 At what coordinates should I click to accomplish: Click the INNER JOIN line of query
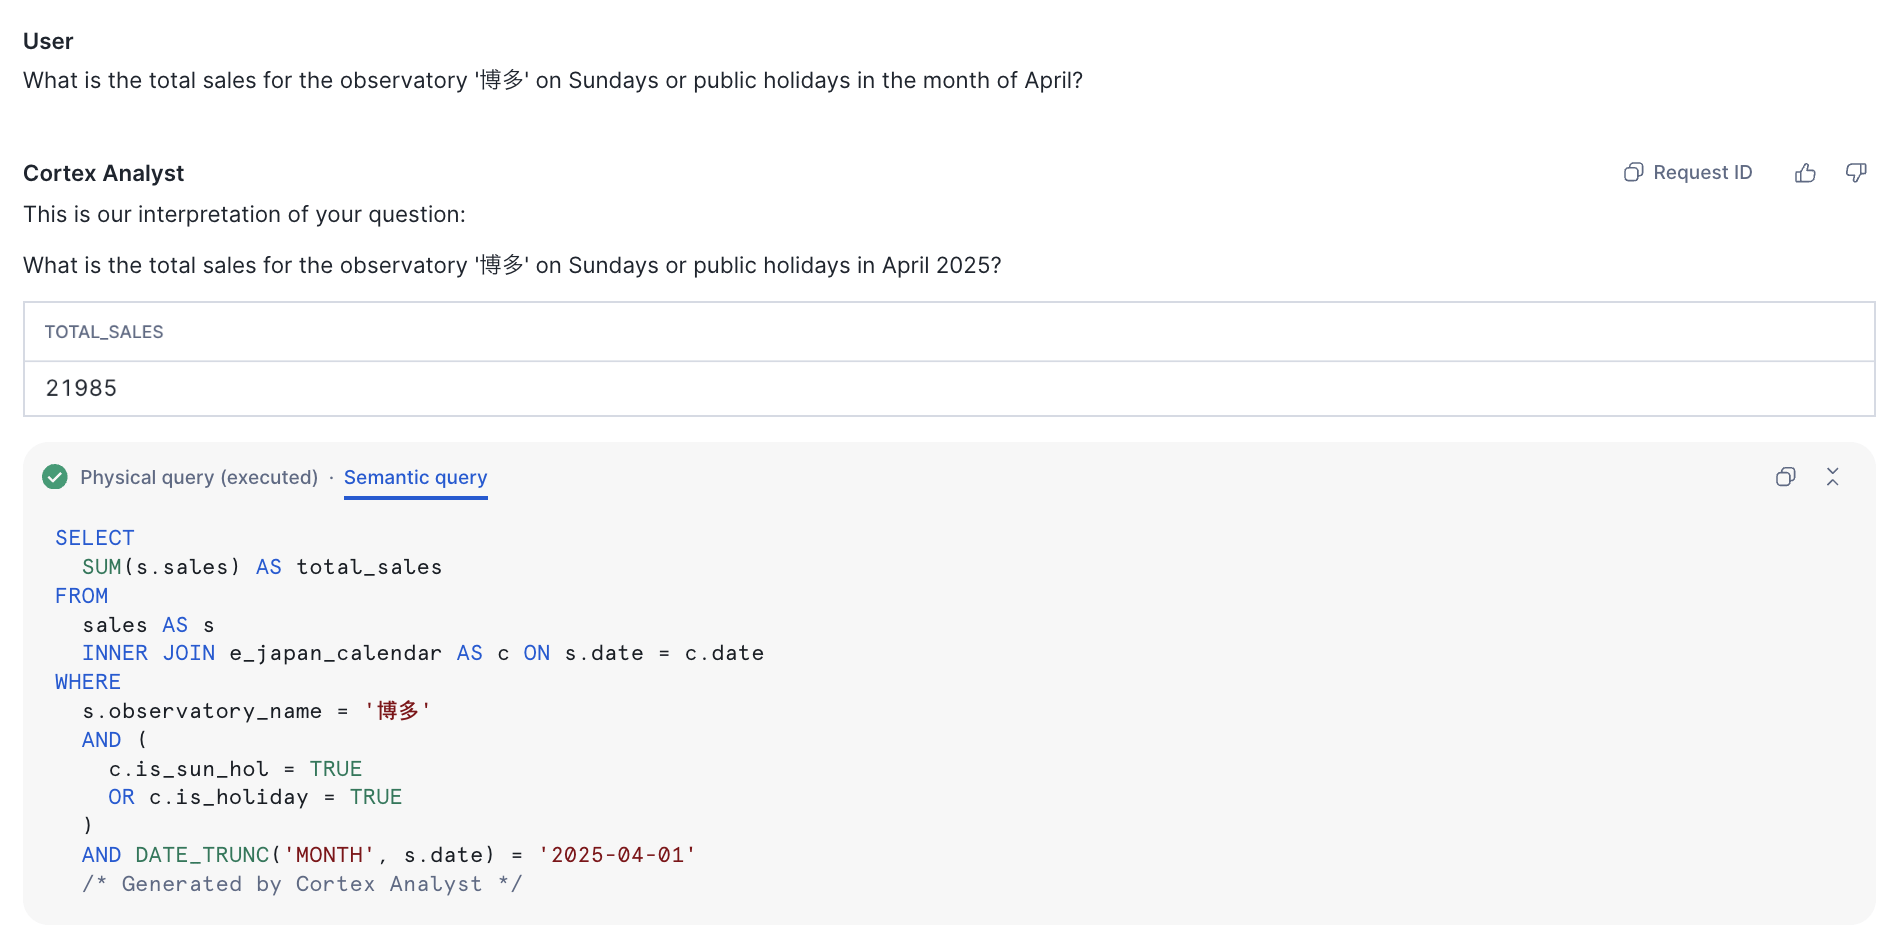point(423,653)
